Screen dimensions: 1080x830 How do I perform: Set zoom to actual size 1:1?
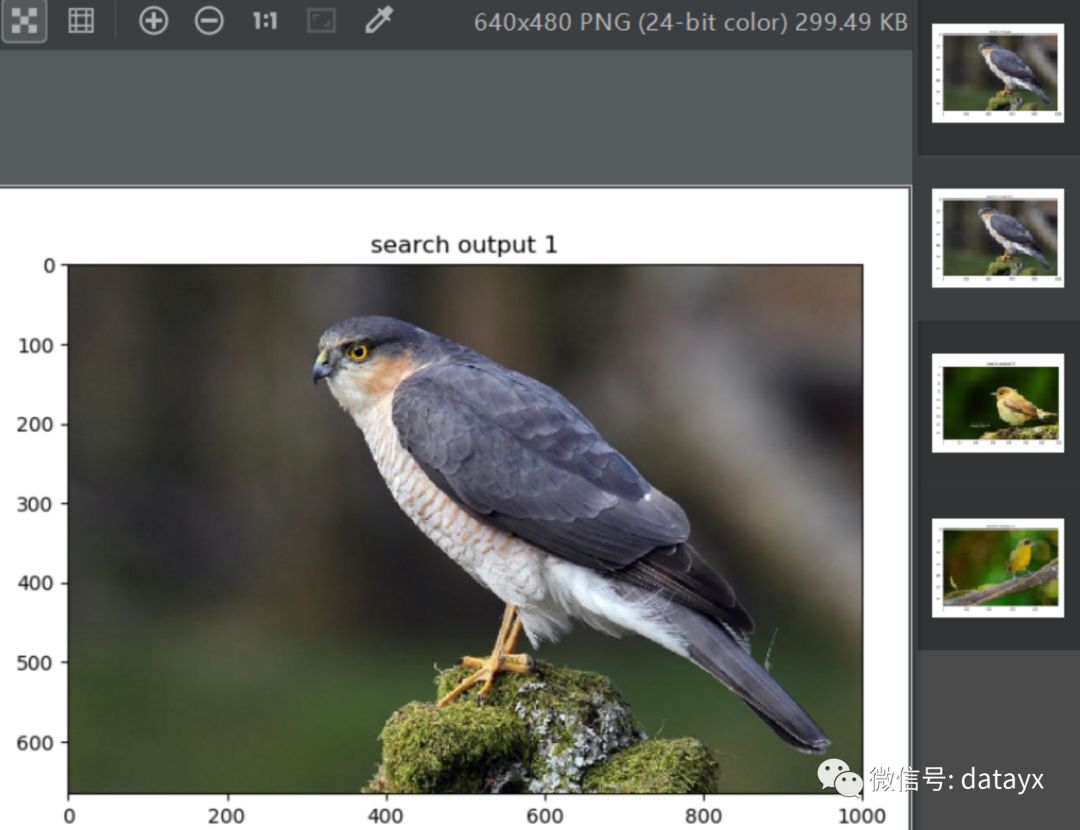264,21
